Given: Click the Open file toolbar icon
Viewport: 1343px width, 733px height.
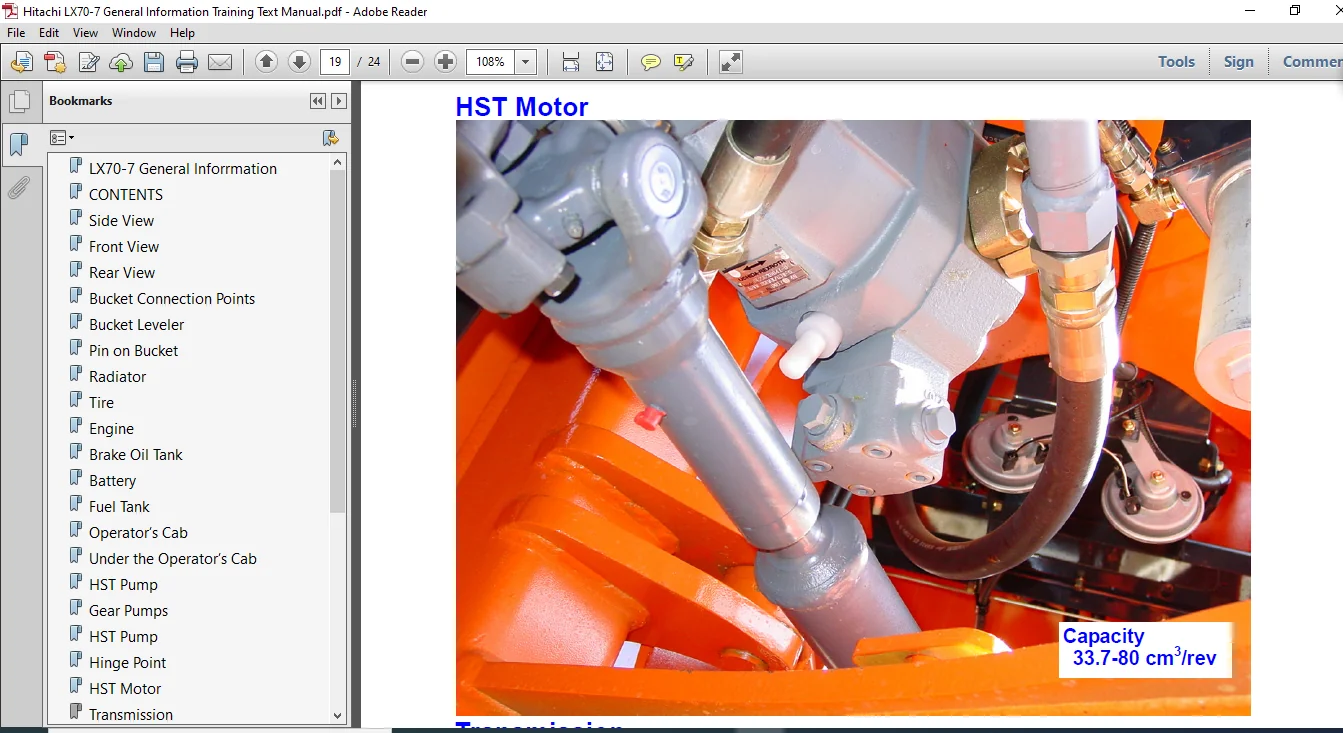Looking at the screenshot, I should click(x=22, y=62).
